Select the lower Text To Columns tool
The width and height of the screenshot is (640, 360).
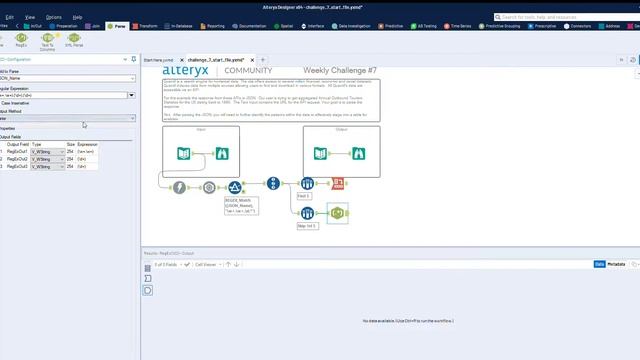pos(307,213)
